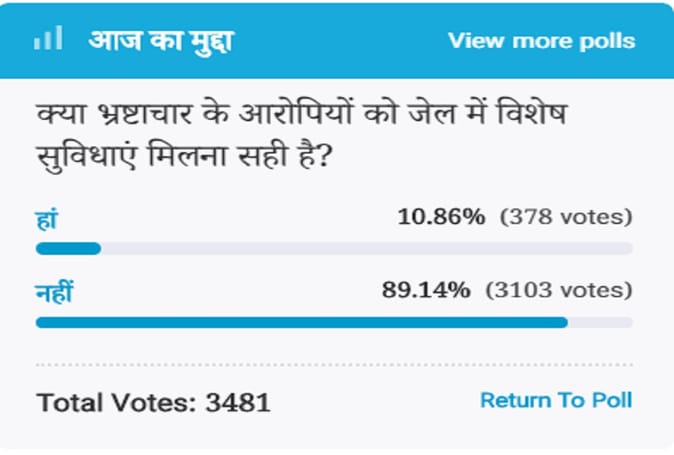Click the आज का मुद्दा header title
The width and height of the screenshot is (674, 455).
161,42
